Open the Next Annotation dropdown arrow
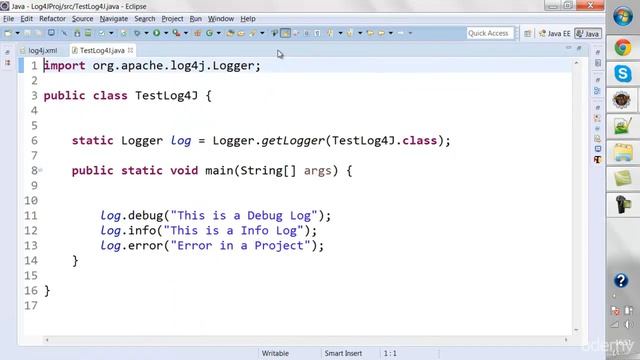640x360 pixels. pyautogui.click(x=340, y=33)
